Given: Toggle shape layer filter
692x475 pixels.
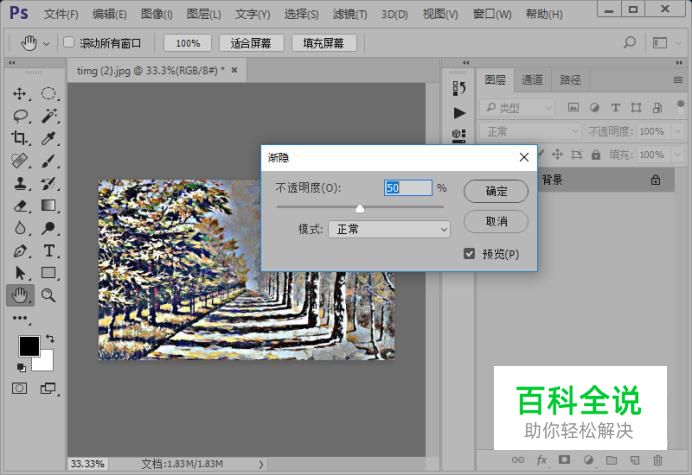Looking at the screenshot, I should click(x=636, y=107).
